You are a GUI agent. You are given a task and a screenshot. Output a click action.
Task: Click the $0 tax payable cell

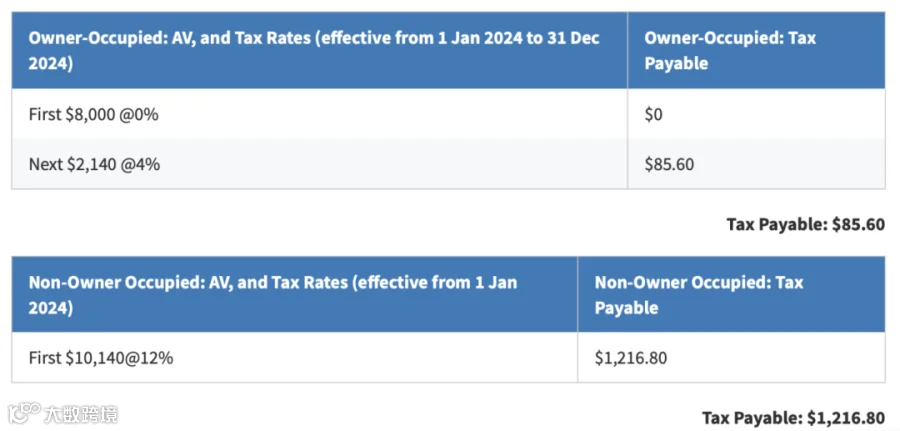[x=653, y=115]
